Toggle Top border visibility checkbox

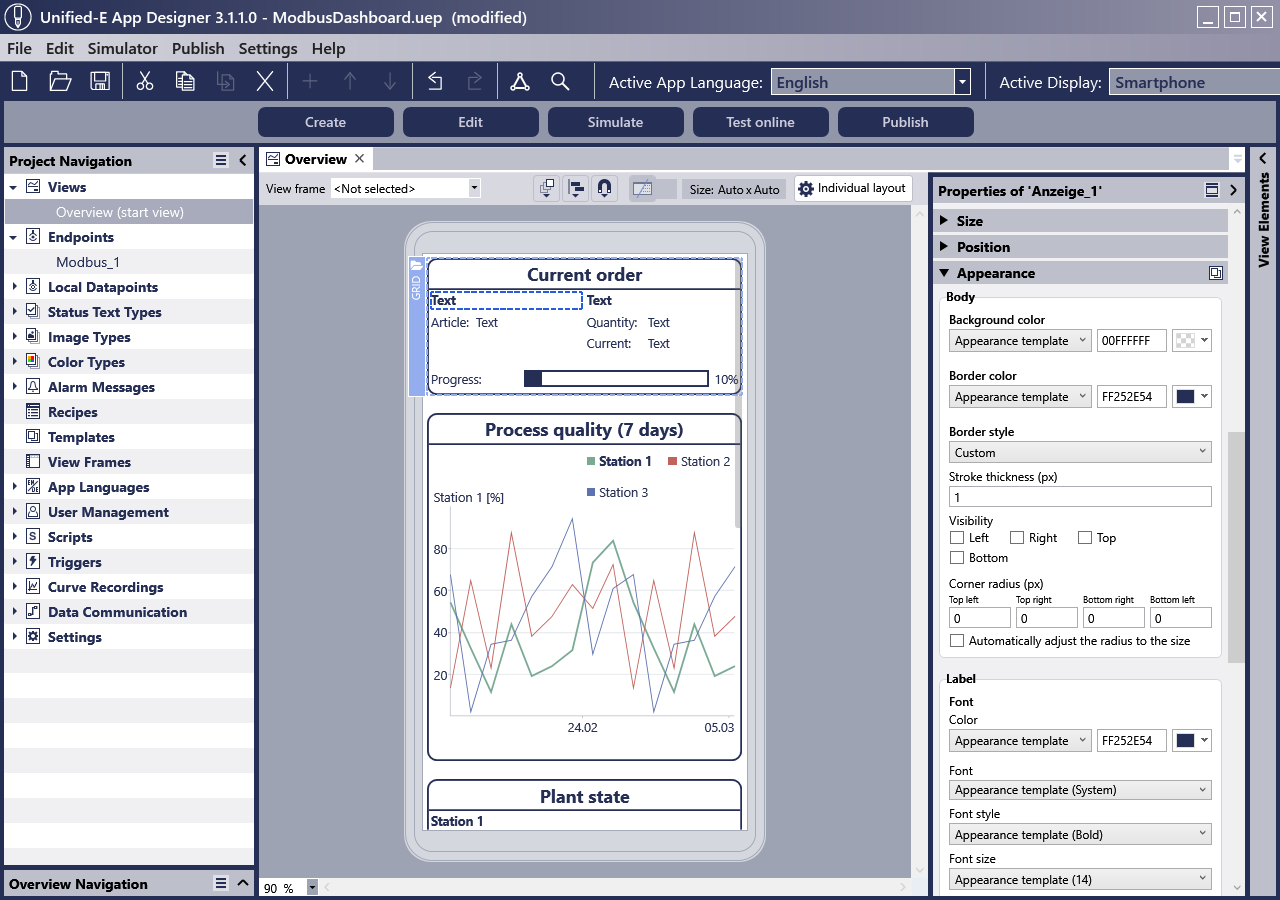1085,538
